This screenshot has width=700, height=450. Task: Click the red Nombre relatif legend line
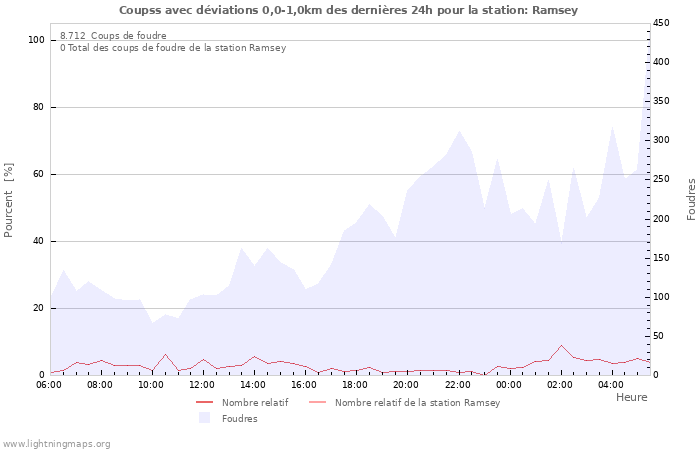[204, 402]
